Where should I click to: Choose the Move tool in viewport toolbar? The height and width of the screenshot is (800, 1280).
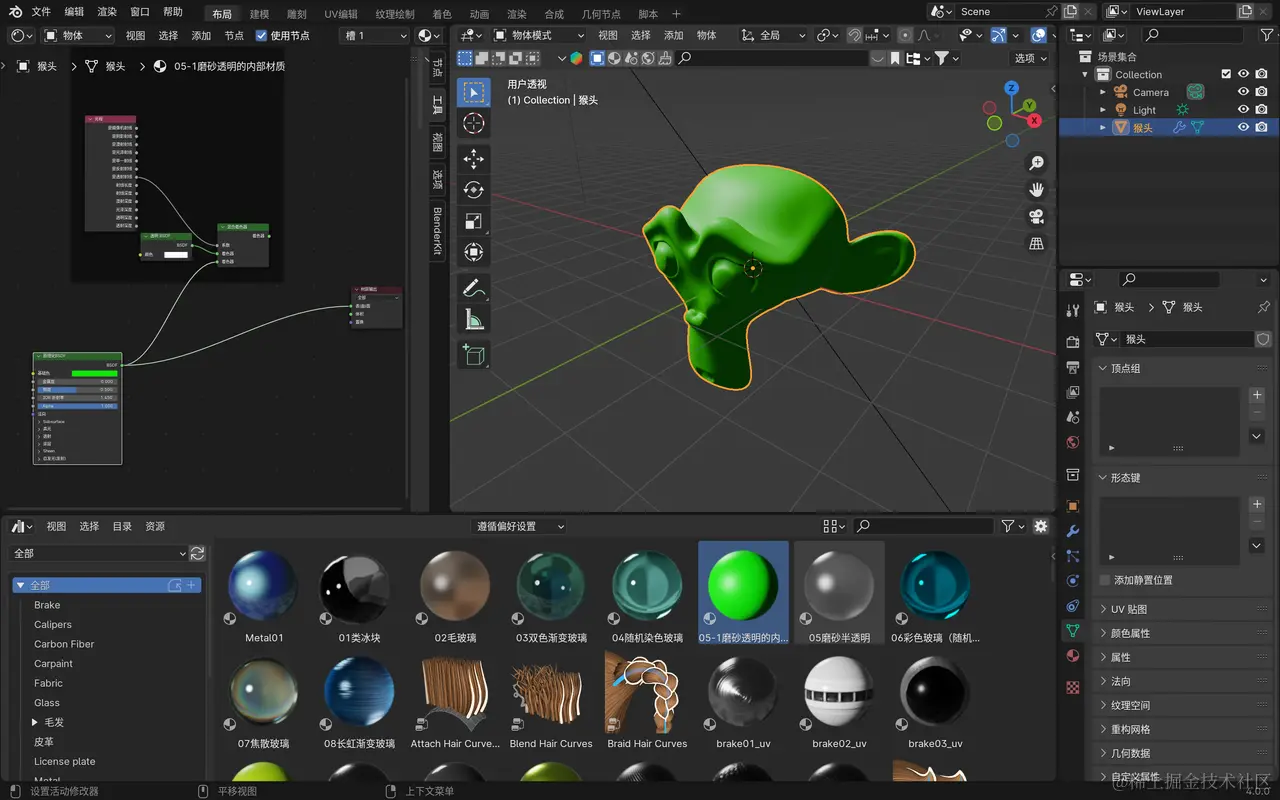[474, 159]
